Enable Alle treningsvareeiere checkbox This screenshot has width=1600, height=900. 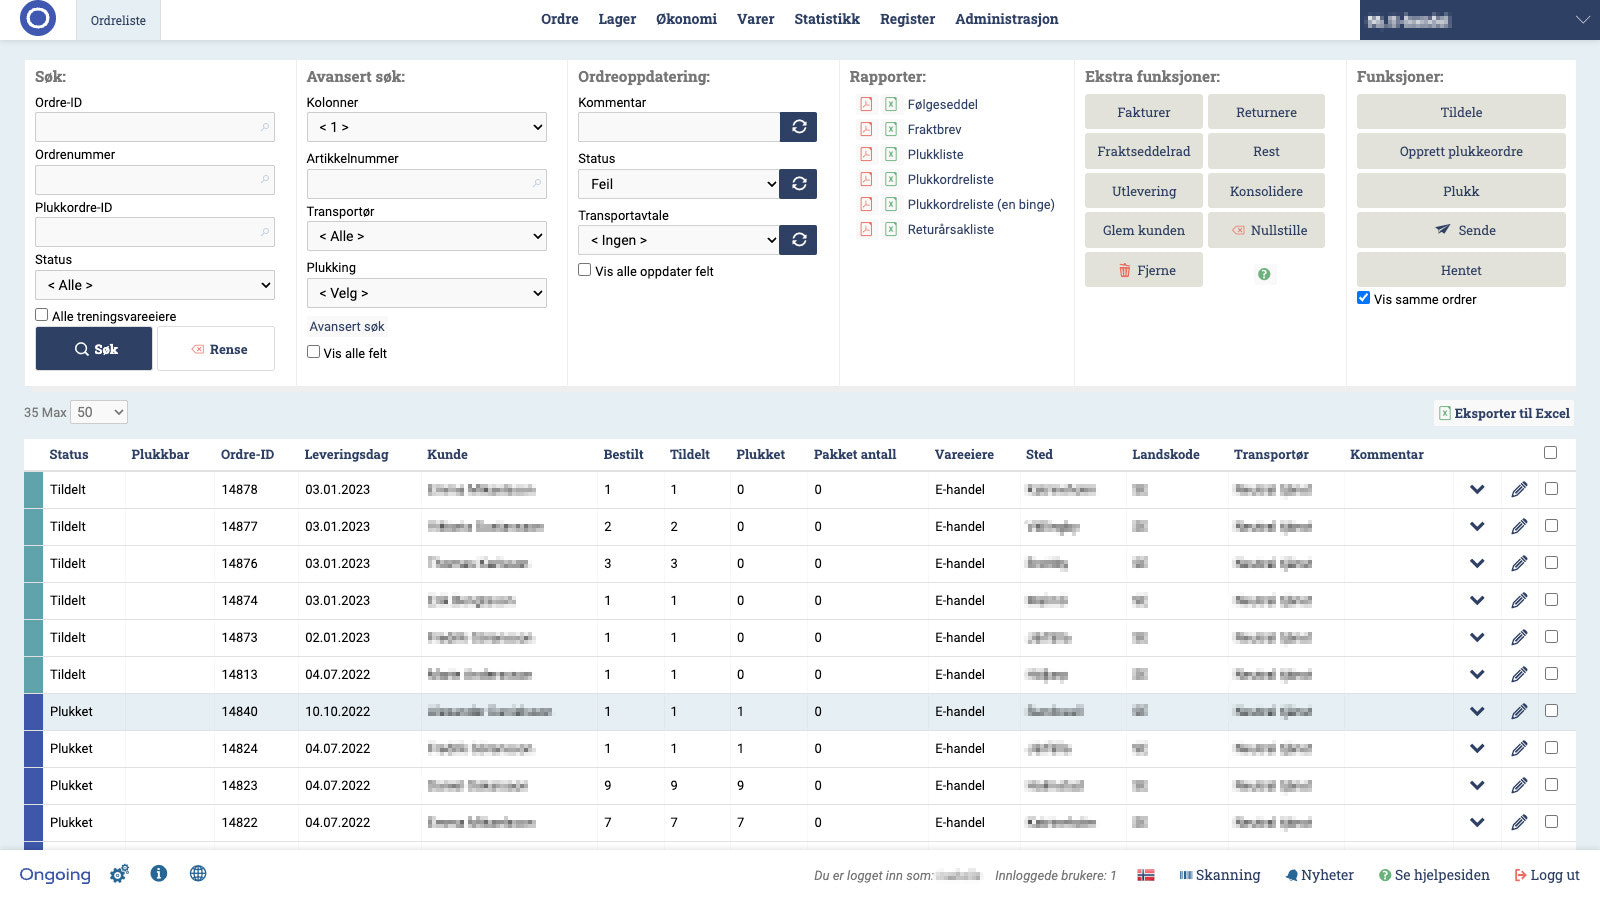click(42, 315)
